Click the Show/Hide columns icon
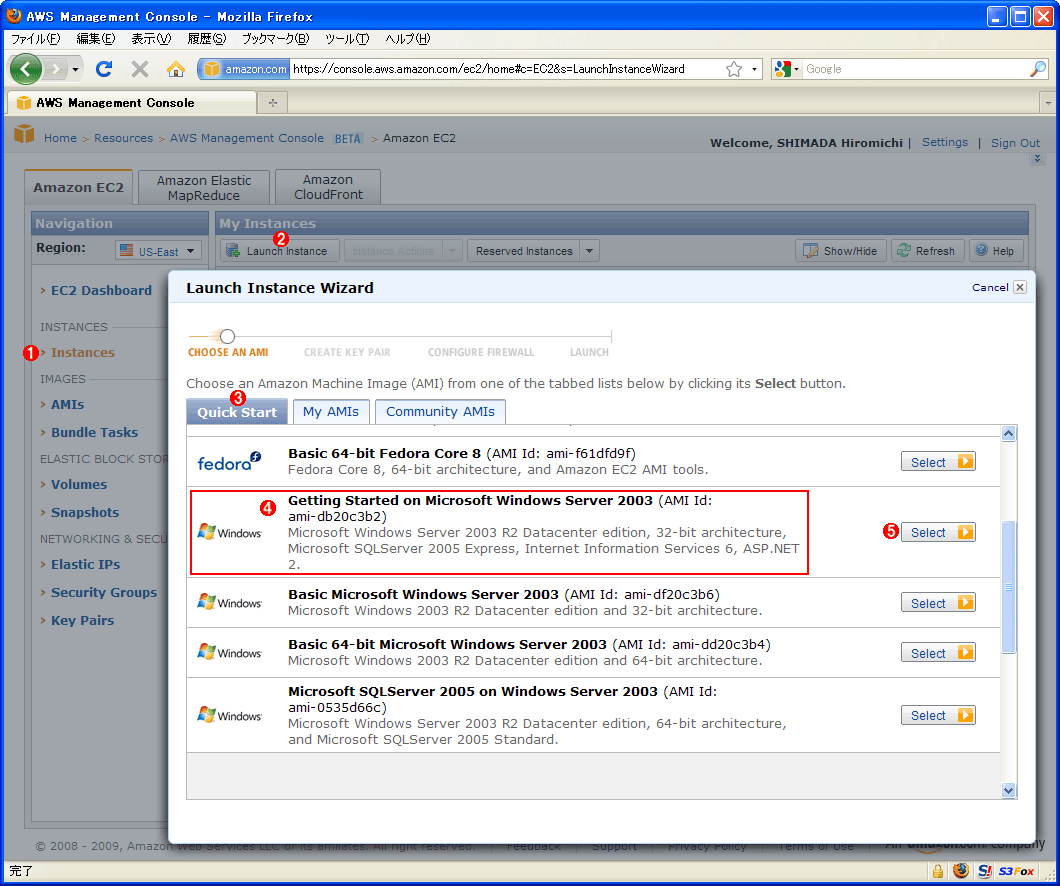 (x=811, y=251)
